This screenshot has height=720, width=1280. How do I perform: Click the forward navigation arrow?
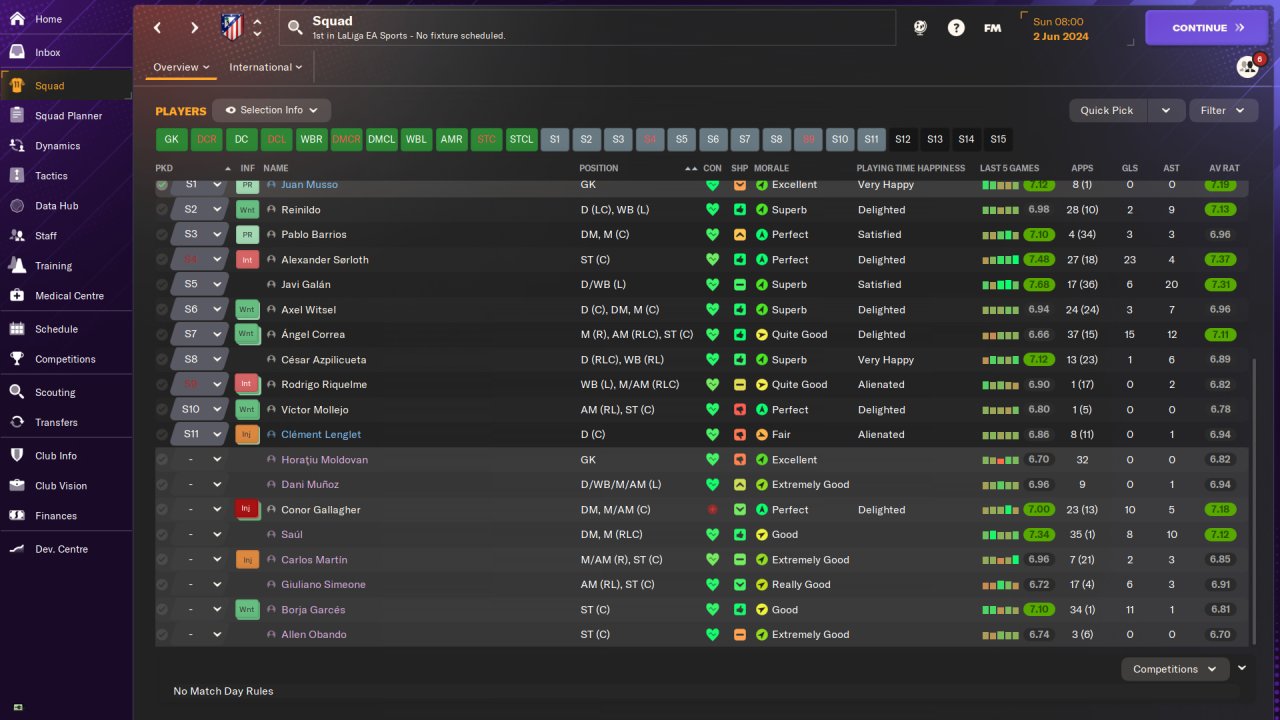pos(194,28)
